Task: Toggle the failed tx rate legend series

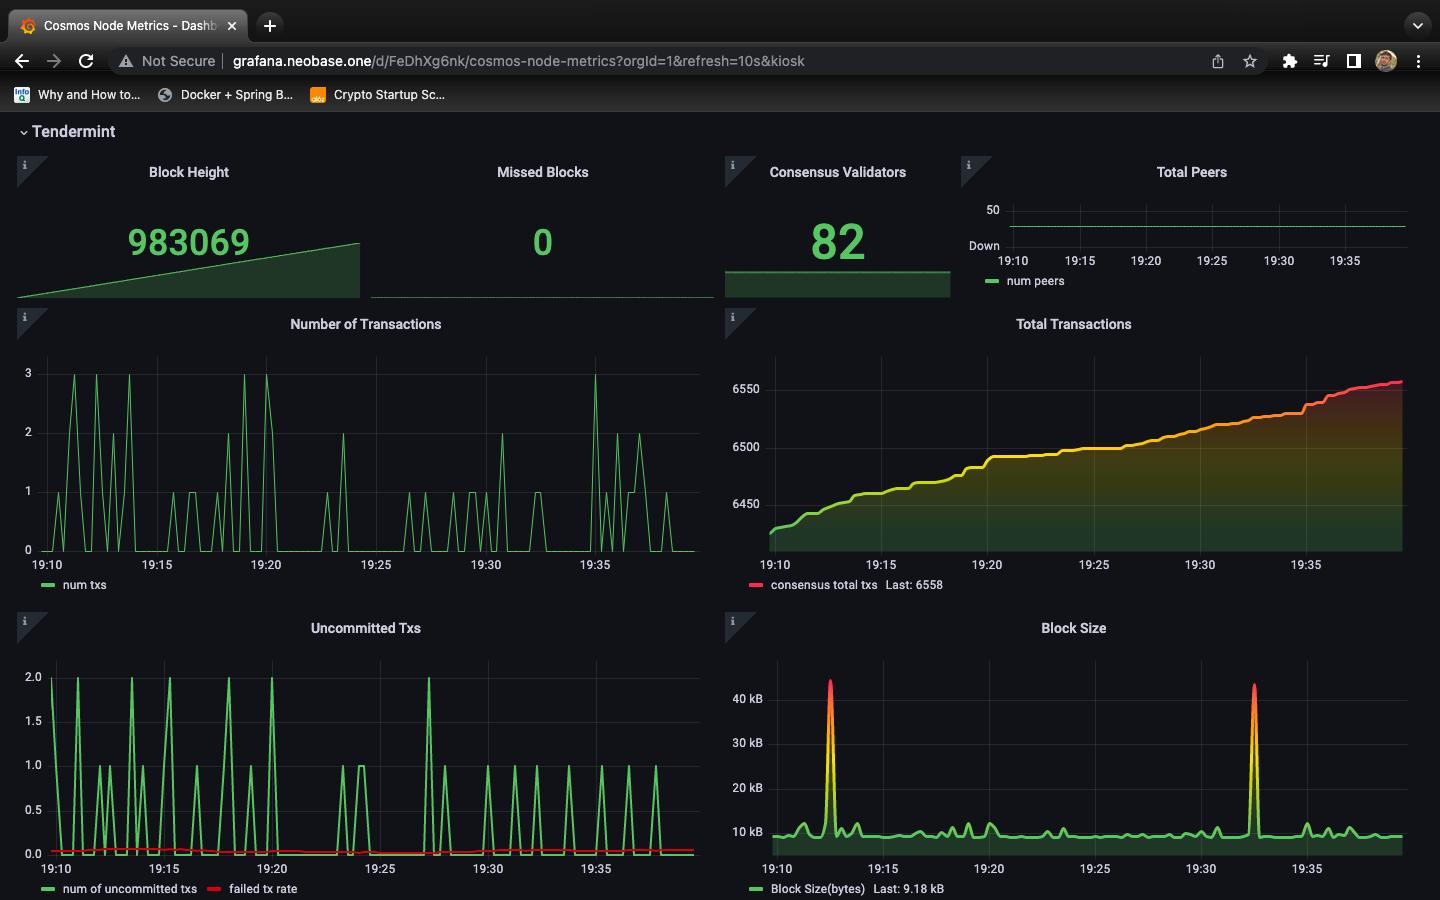Action: [x=262, y=889]
